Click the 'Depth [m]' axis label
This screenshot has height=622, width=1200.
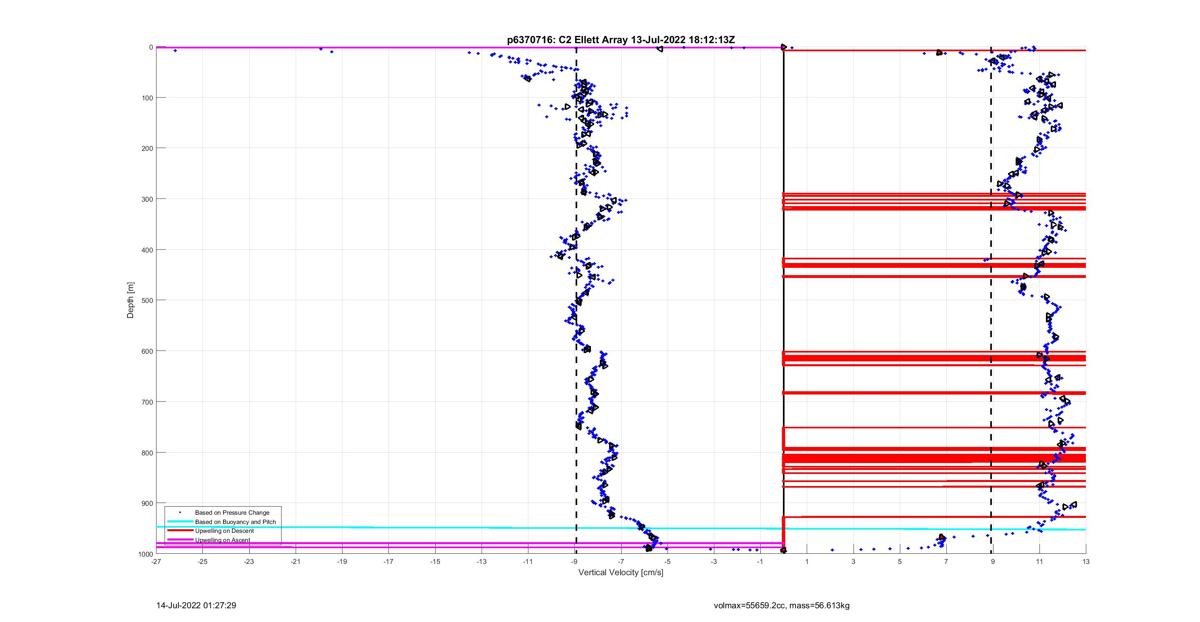pyautogui.click(x=130, y=300)
